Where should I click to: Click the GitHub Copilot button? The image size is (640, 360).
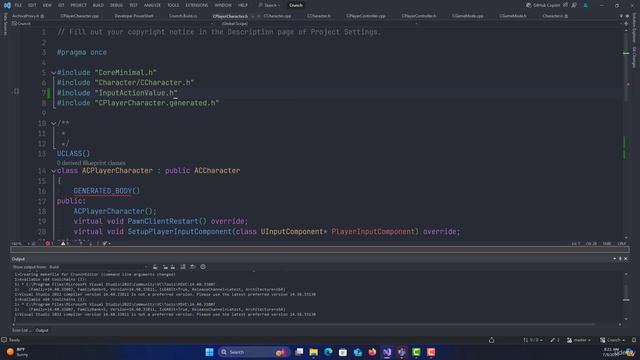coord(544,5)
